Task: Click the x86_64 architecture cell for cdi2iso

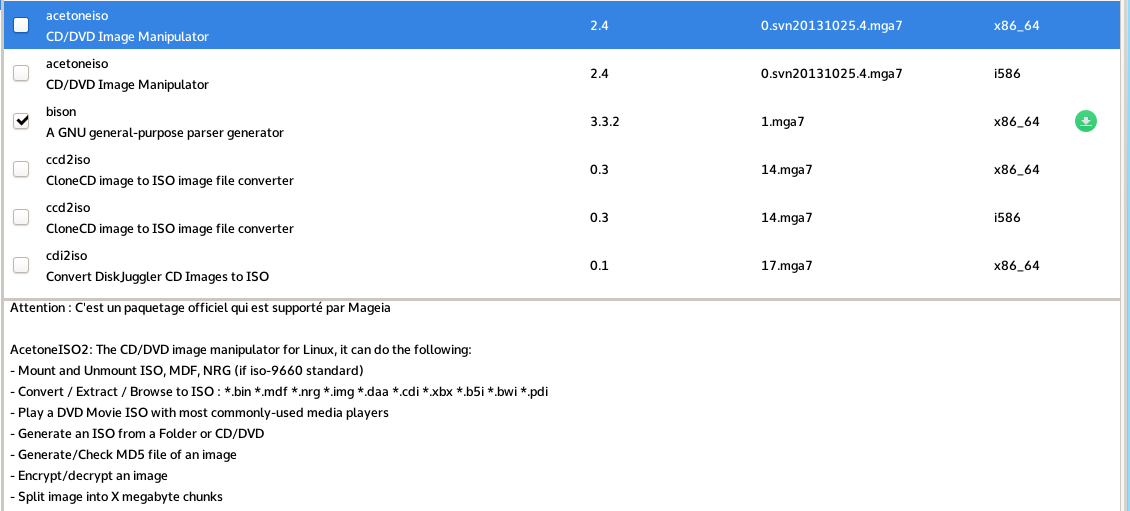Action: pos(1016,266)
